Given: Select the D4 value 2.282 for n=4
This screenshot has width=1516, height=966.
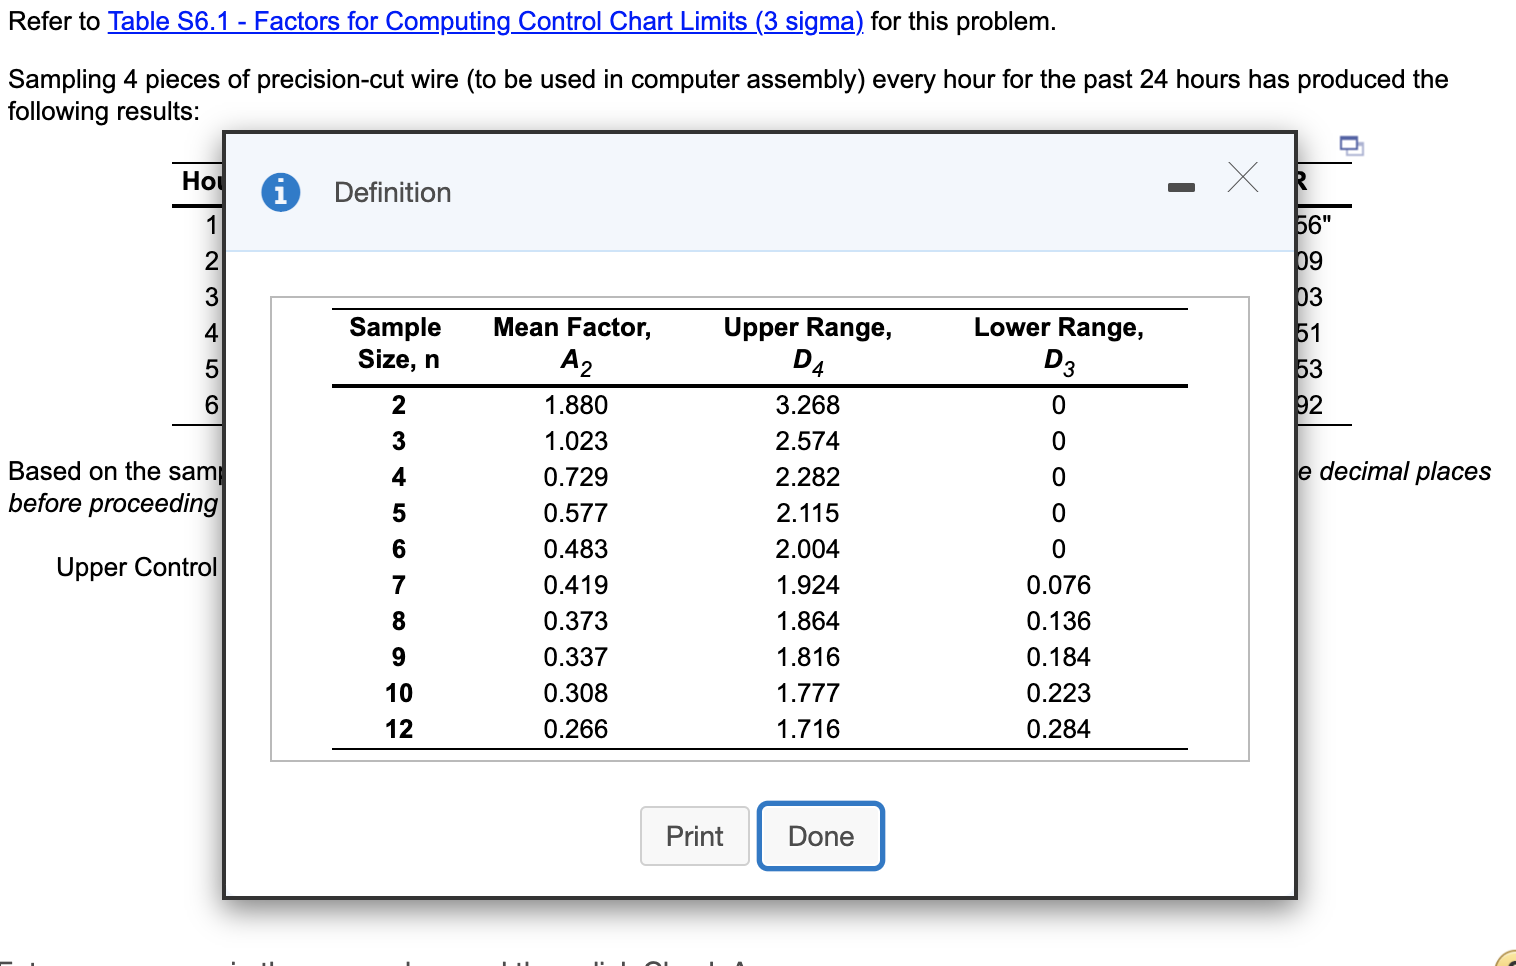Looking at the screenshot, I should 807,477.
